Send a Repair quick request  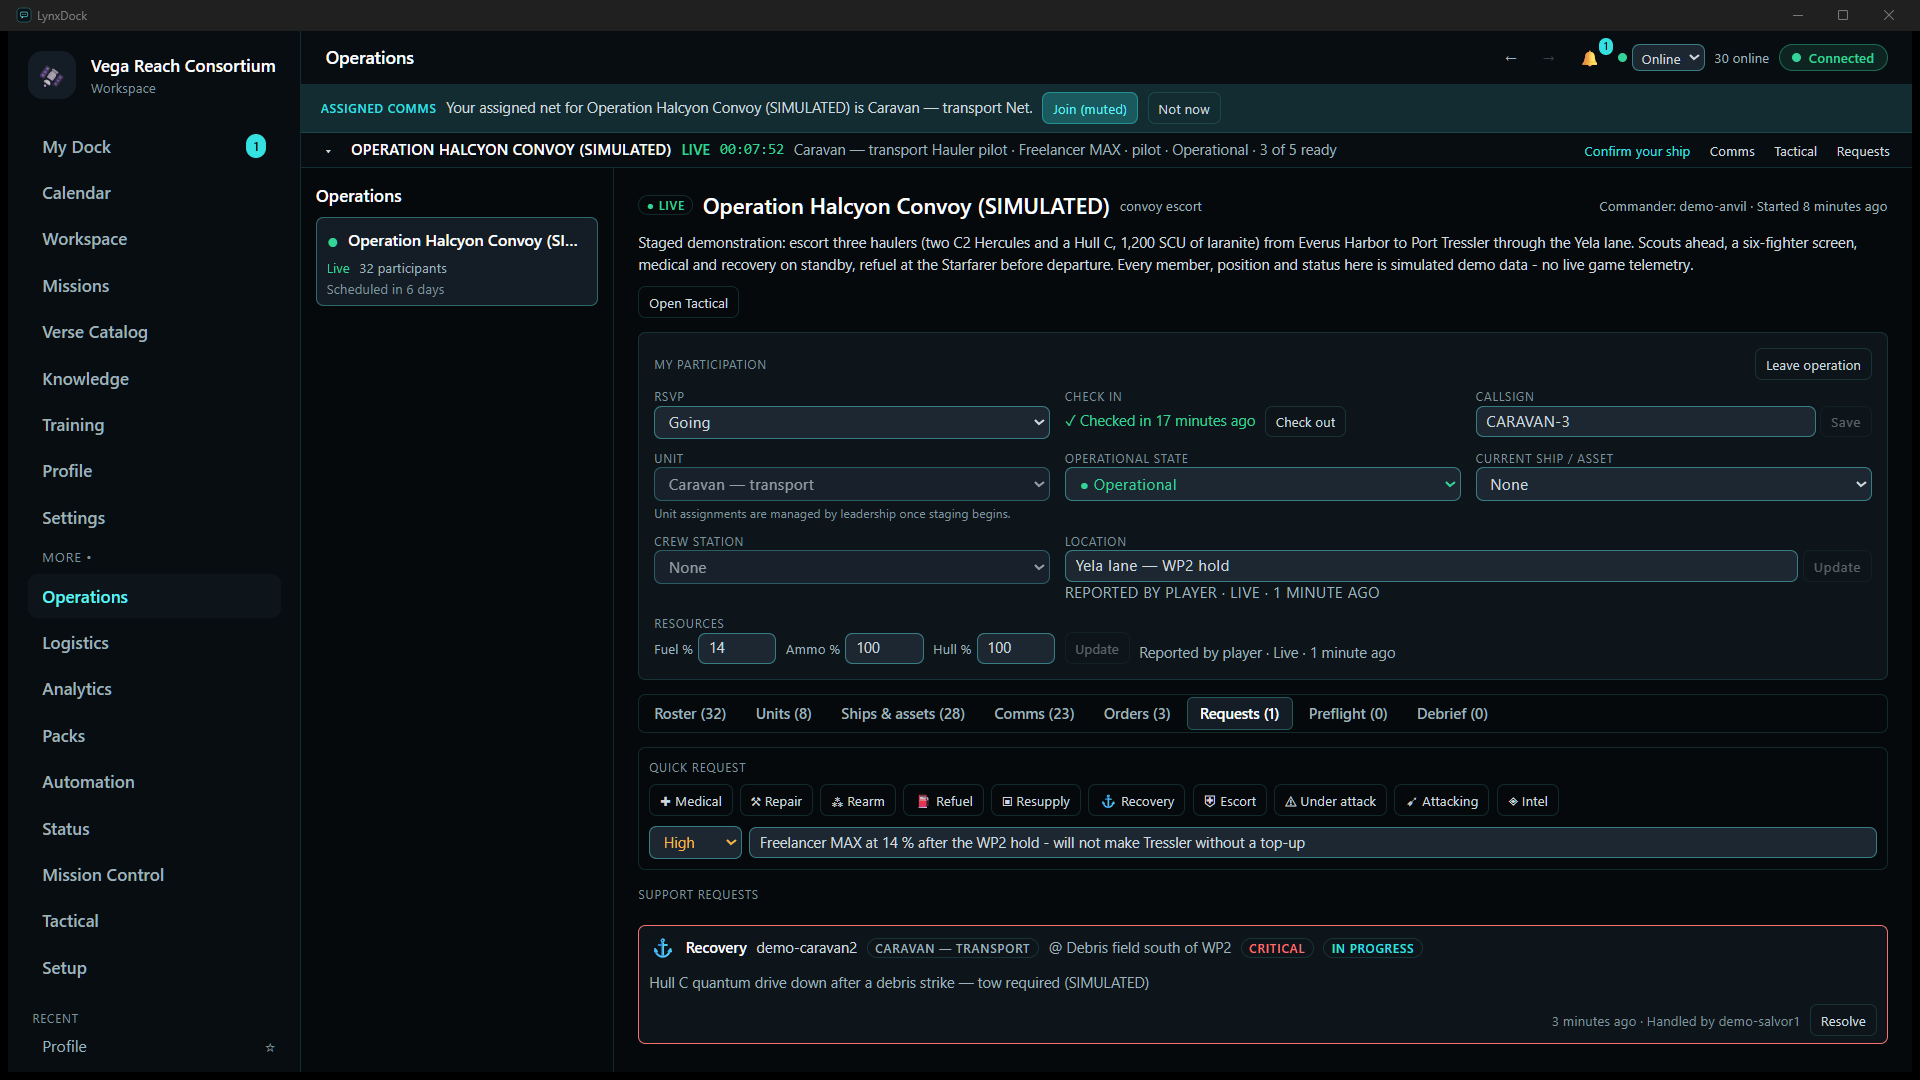[776, 801]
